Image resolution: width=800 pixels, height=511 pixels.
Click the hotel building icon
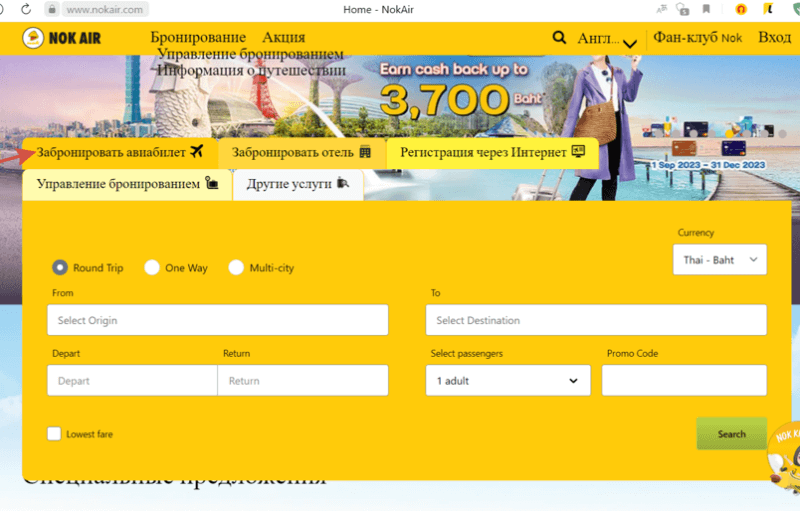point(365,151)
